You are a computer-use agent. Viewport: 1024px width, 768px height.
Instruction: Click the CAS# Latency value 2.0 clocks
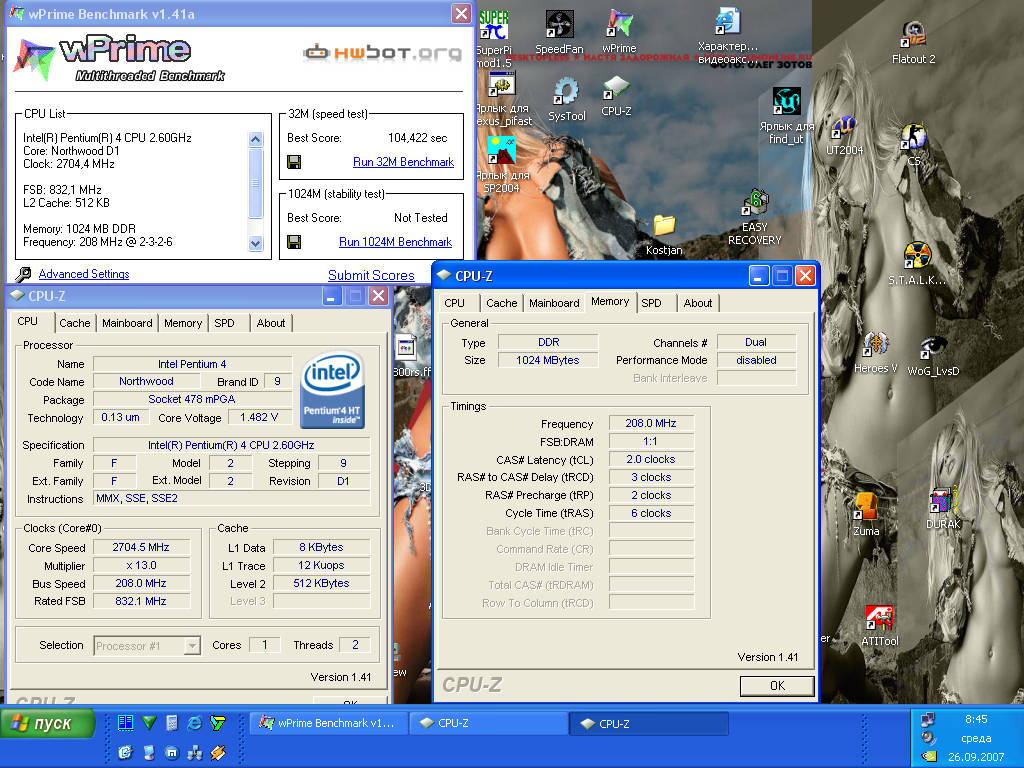650,459
